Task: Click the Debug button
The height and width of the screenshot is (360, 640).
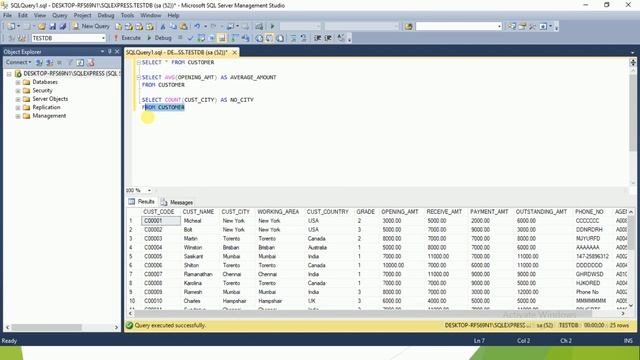Action: click(x=159, y=38)
